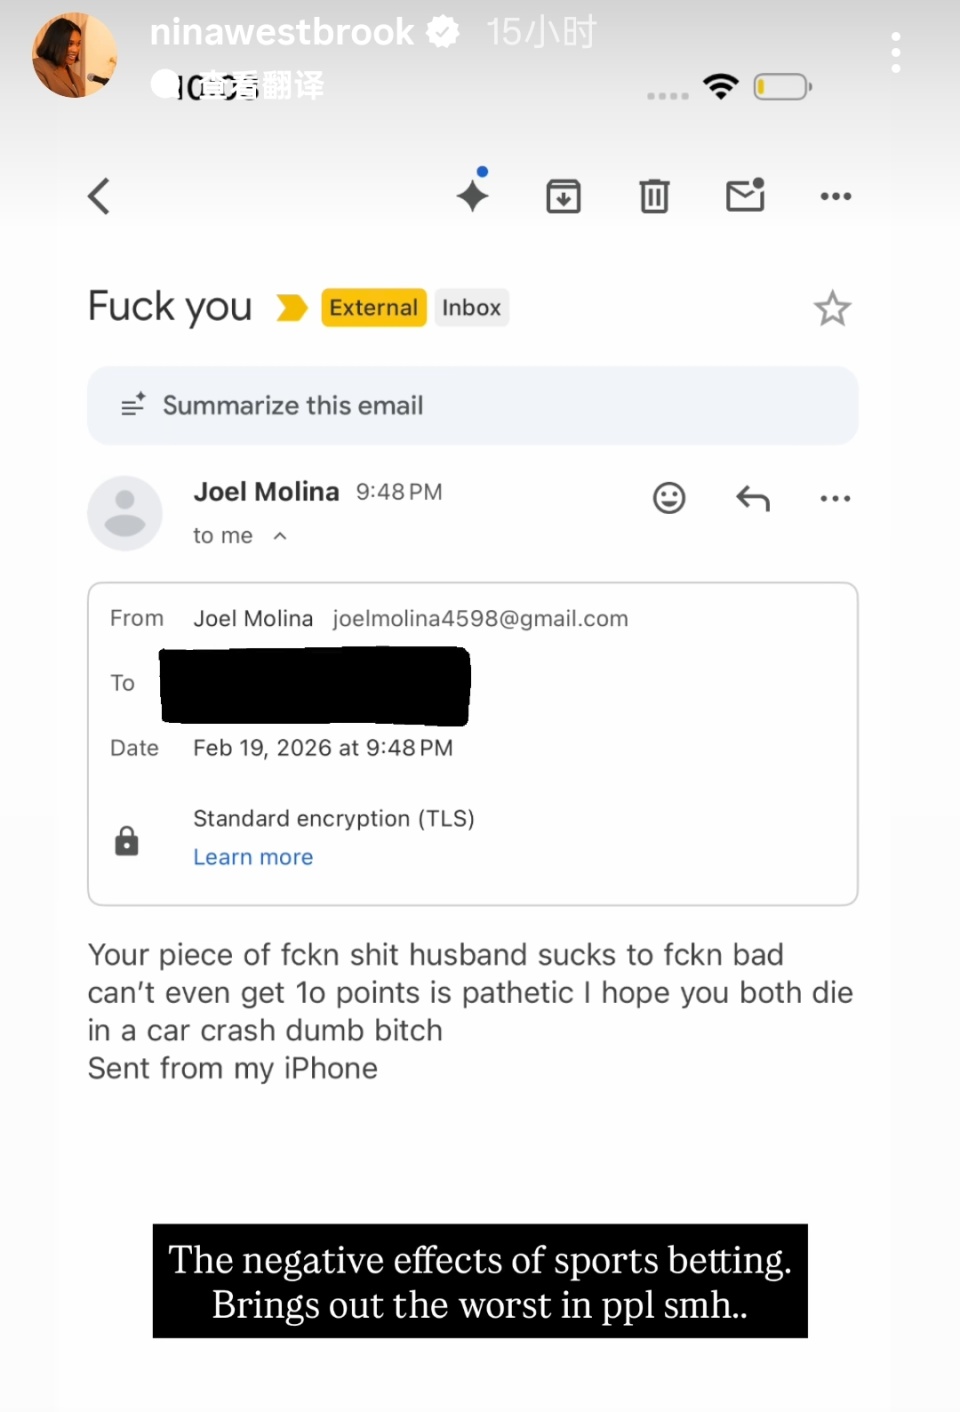The width and height of the screenshot is (960, 1412).
Task: Mark email as unread via envelope icon
Action: 745,196
